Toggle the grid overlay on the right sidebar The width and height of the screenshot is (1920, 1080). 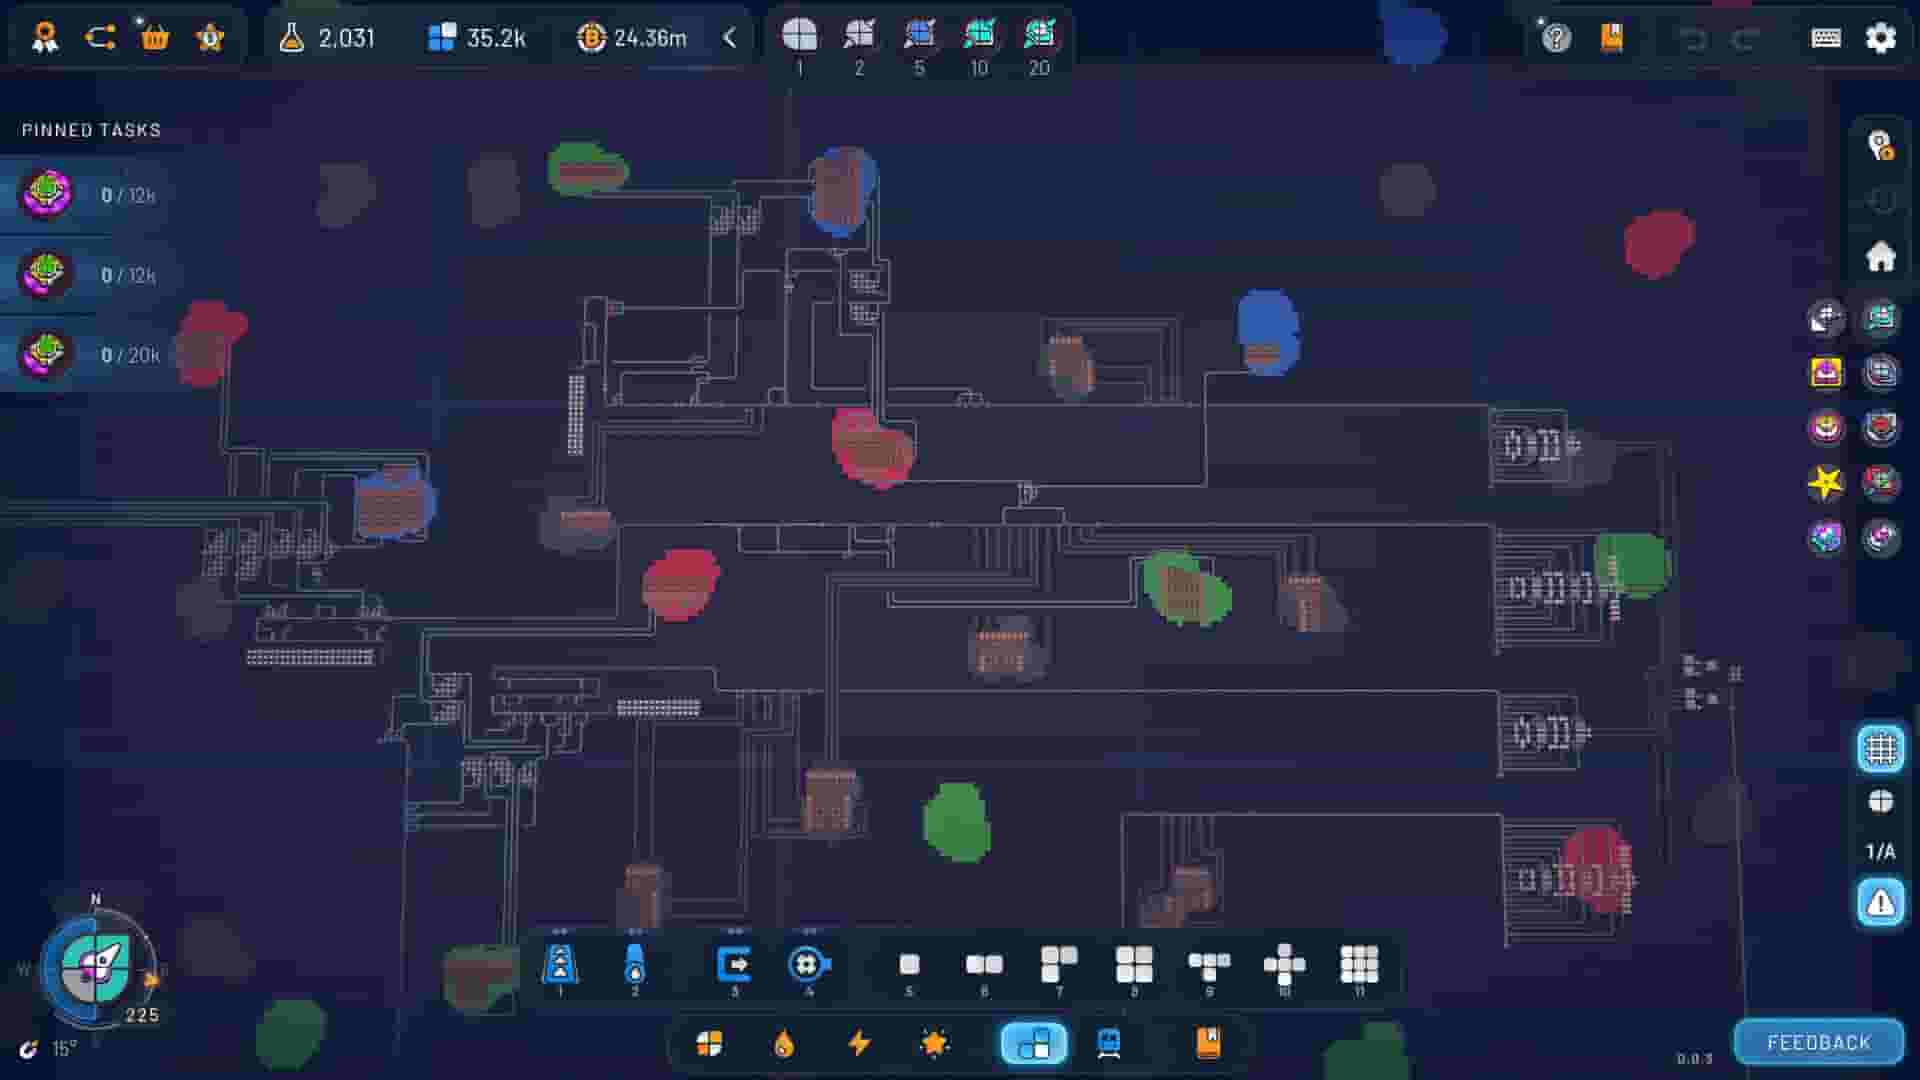point(1881,748)
